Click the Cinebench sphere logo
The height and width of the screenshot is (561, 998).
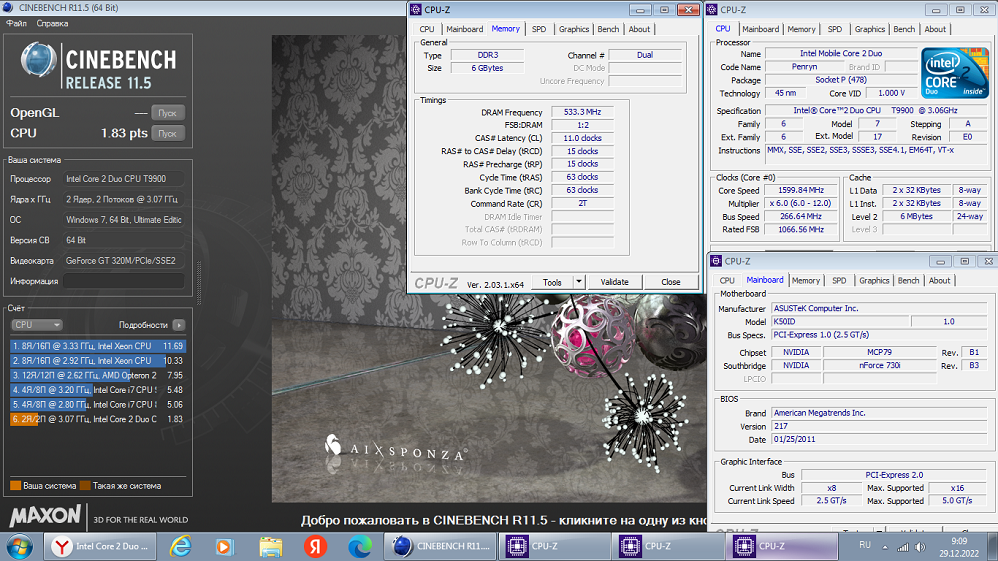point(37,59)
